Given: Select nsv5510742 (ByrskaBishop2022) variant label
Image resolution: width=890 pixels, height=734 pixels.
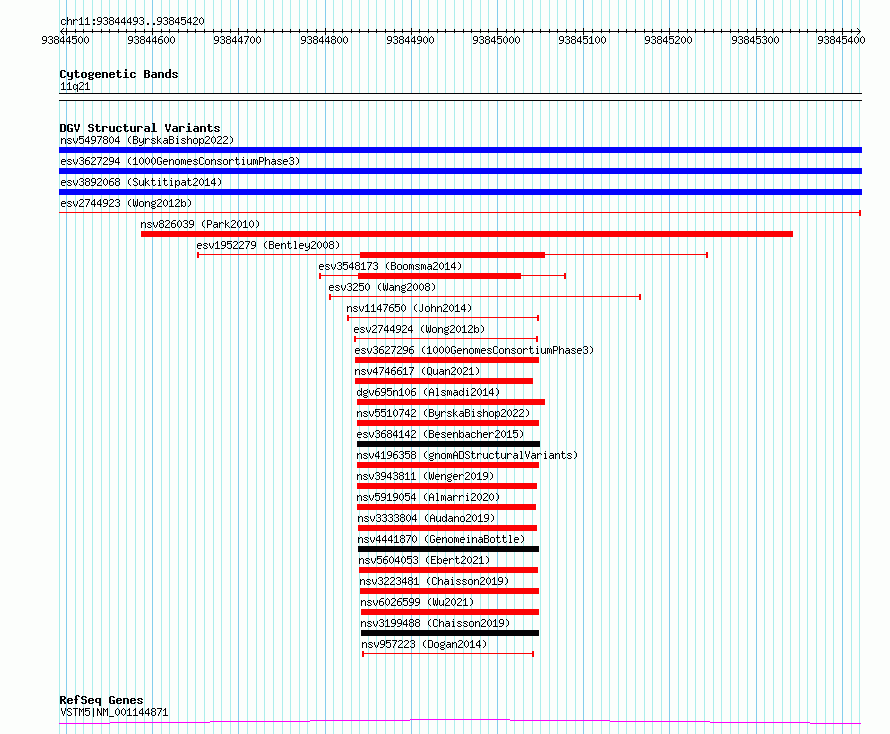Looking at the screenshot, I should pyautogui.click(x=443, y=413).
